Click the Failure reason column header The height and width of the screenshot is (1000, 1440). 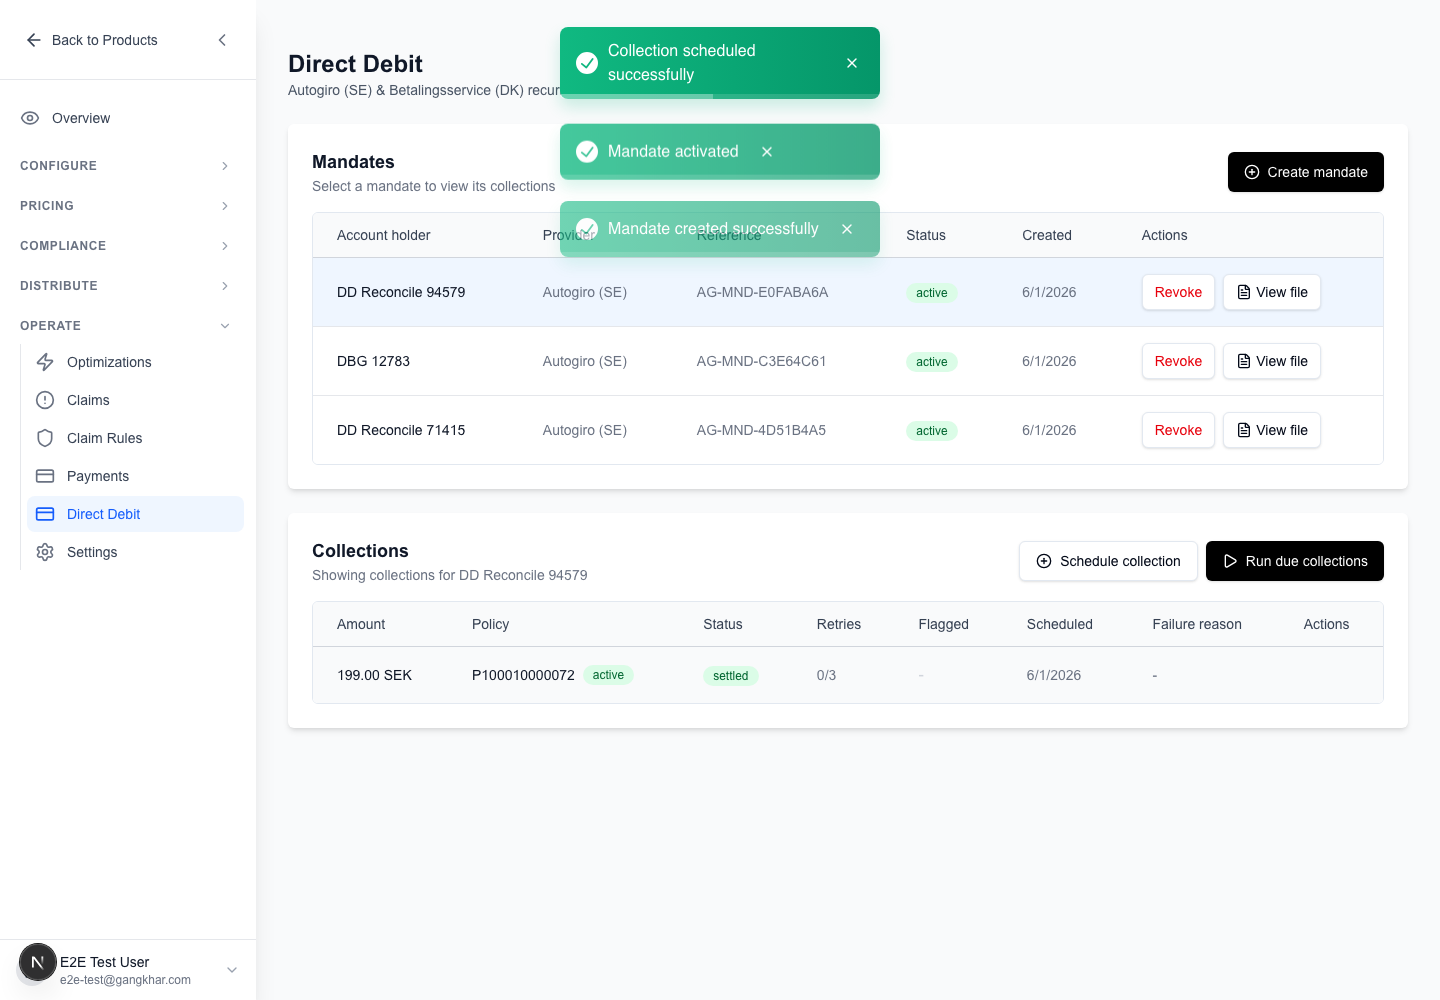click(1197, 624)
